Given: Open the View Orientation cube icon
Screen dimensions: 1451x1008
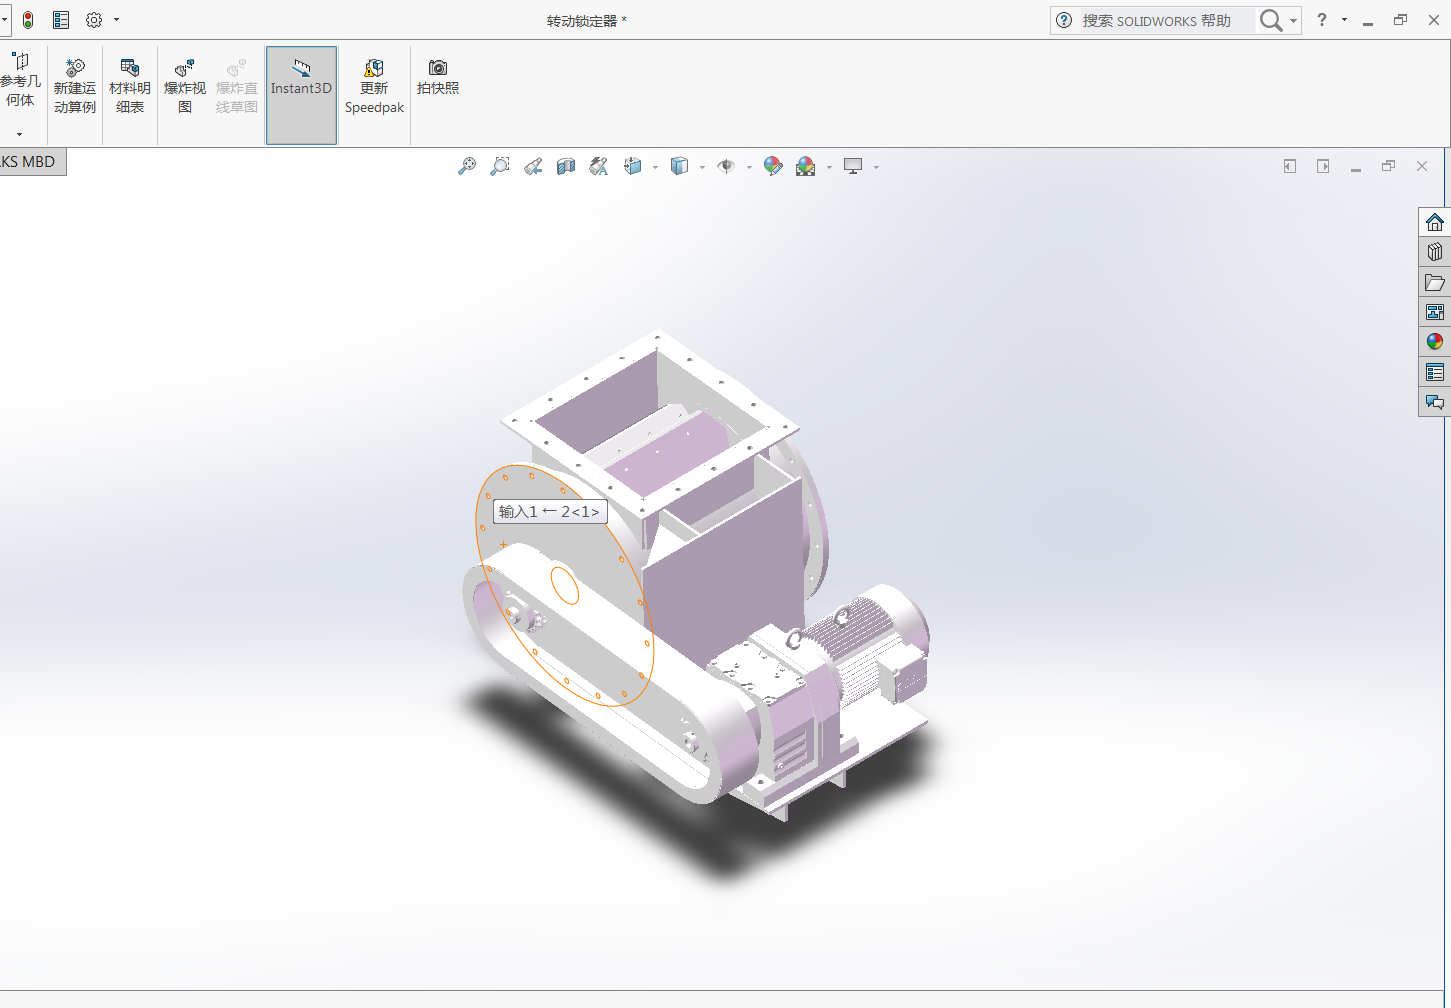Looking at the screenshot, I should tap(633, 167).
